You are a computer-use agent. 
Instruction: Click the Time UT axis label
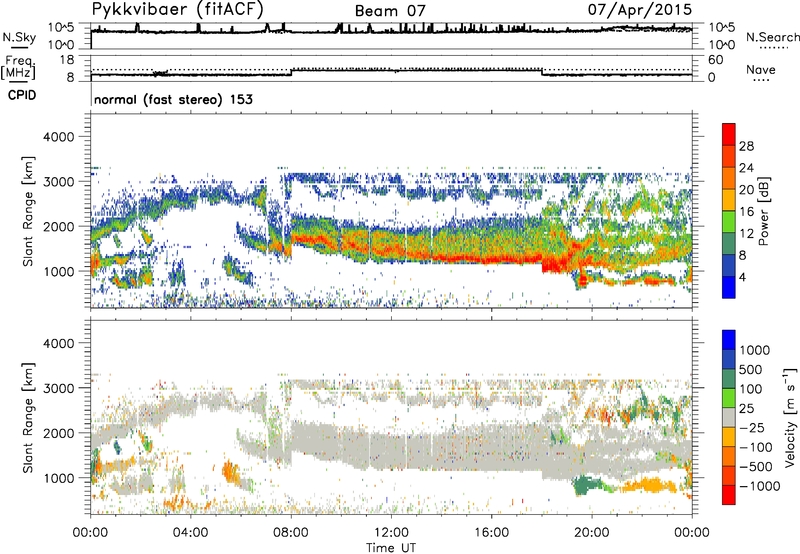pos(391,547)
